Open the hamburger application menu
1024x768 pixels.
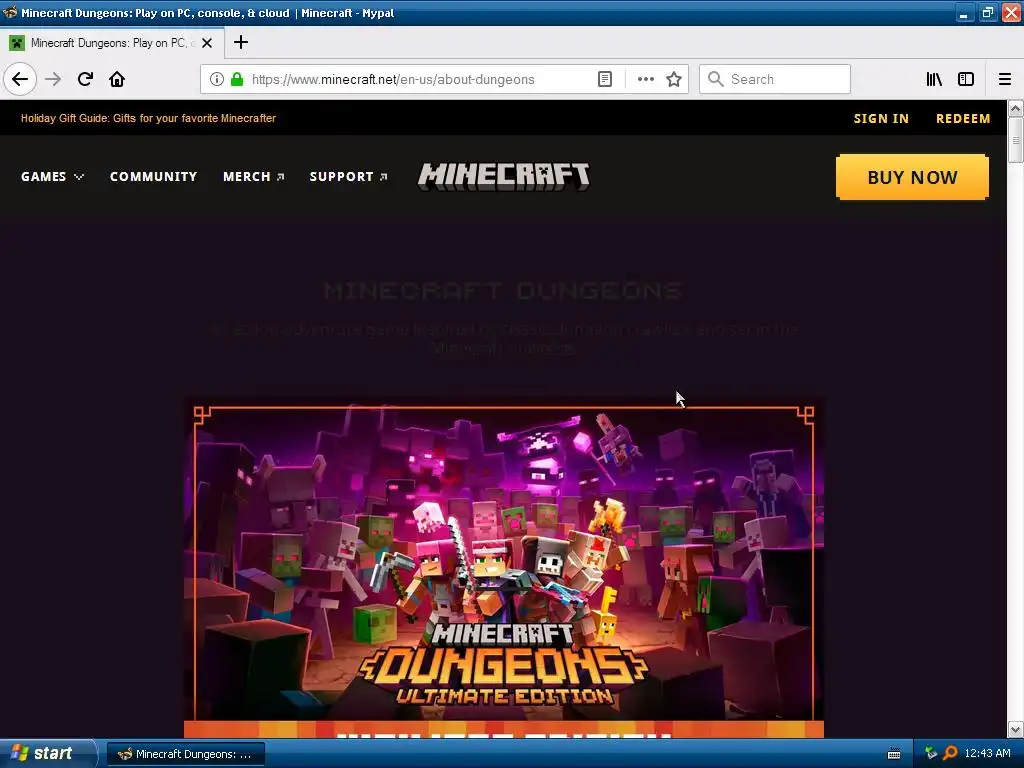click(x=1005, y=79)
